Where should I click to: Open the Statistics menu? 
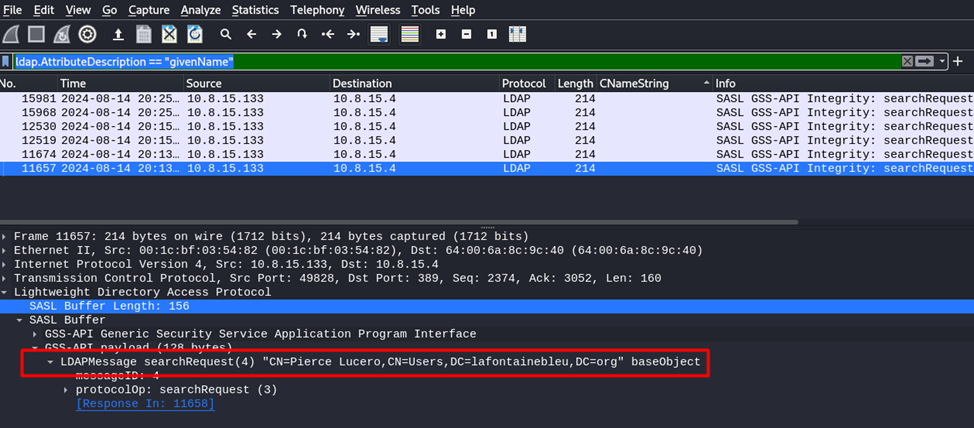[x=255, y=10]
